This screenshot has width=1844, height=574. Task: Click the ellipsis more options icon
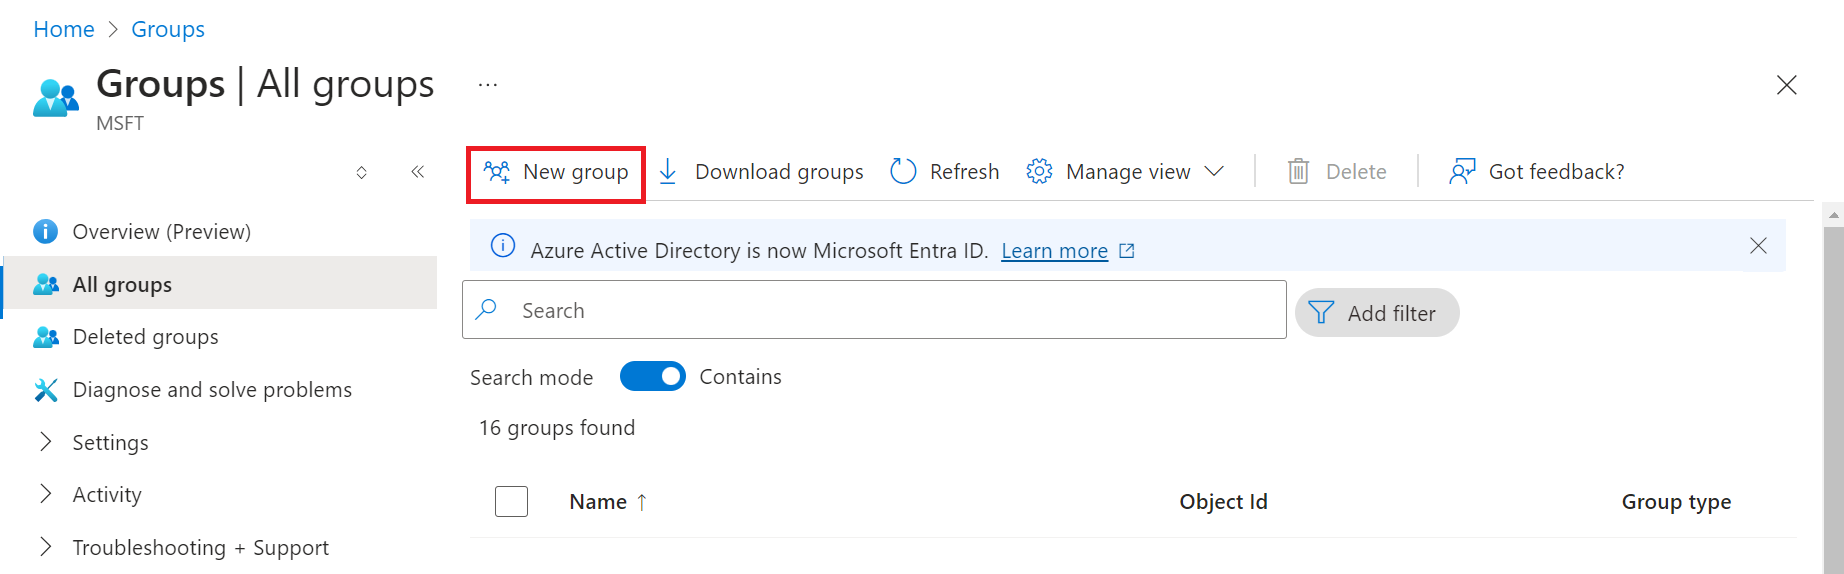(x=487, y=85)
